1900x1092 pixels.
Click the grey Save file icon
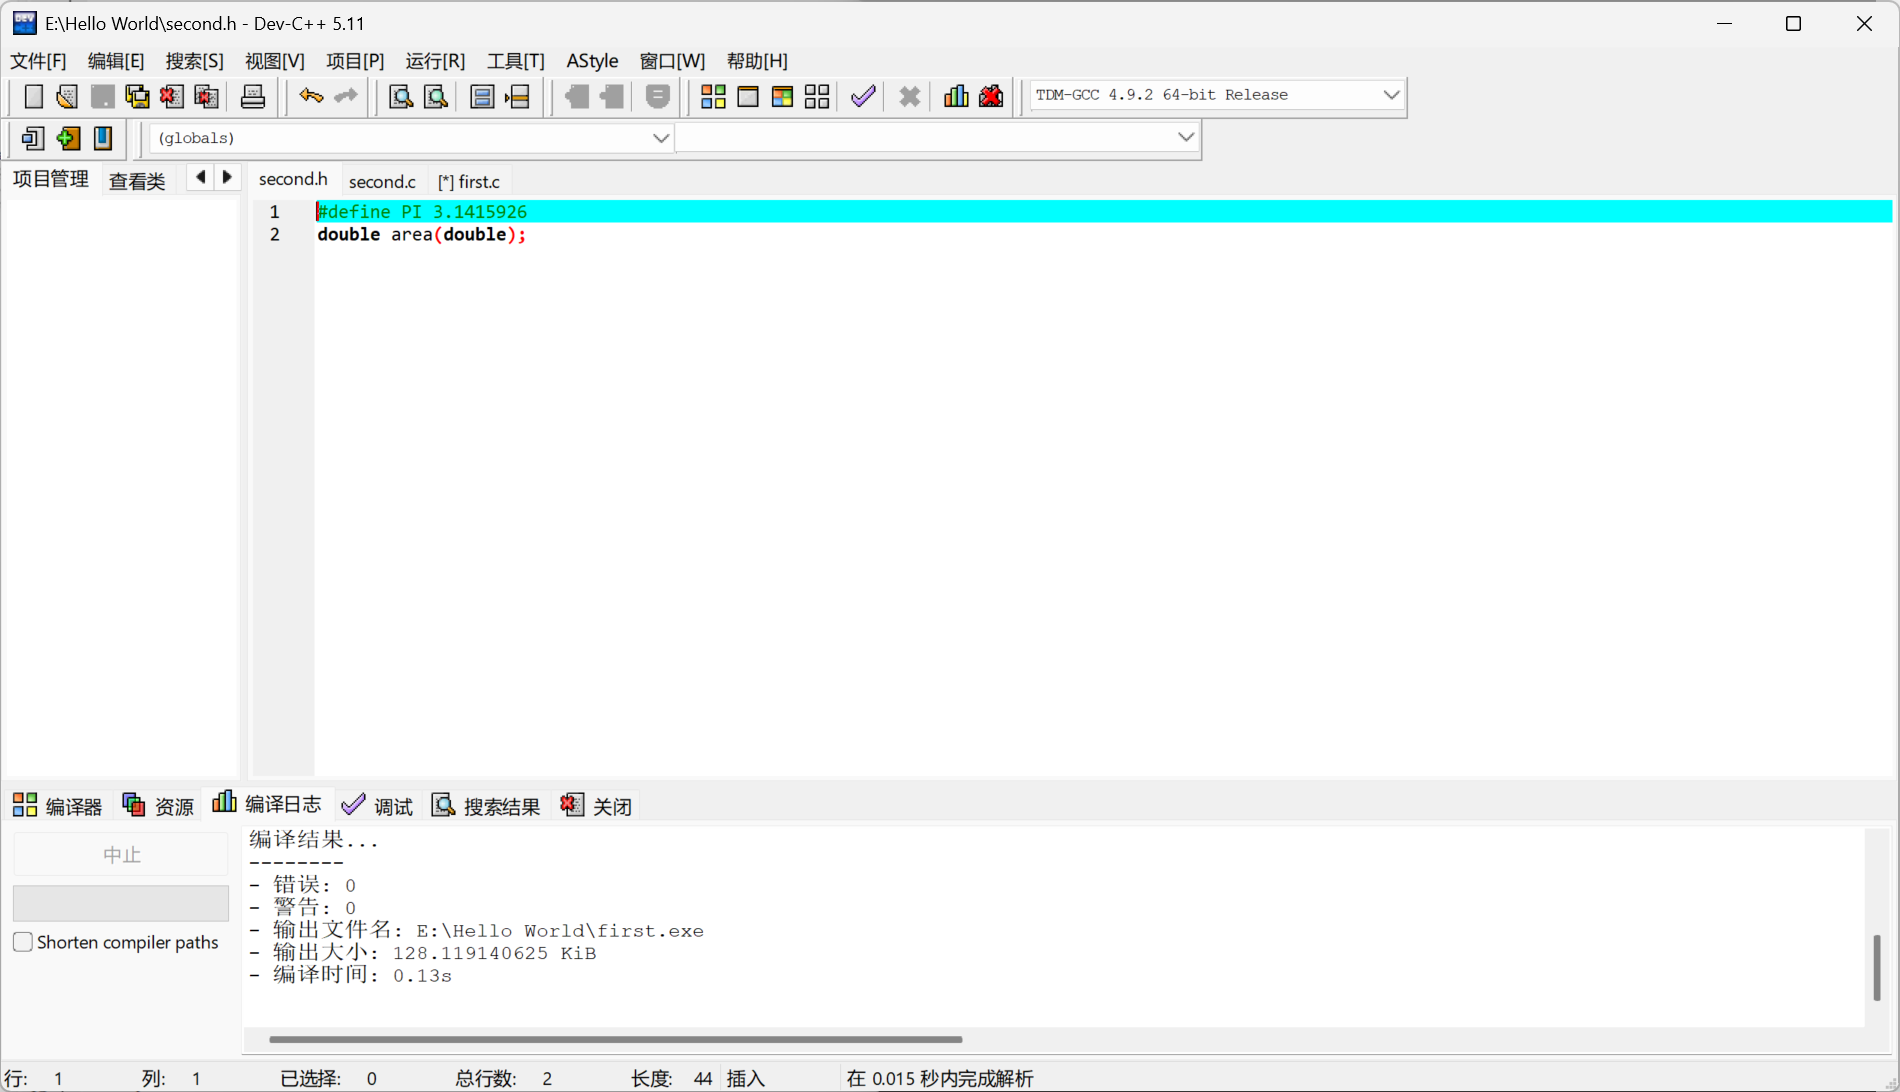coord(102,96)
